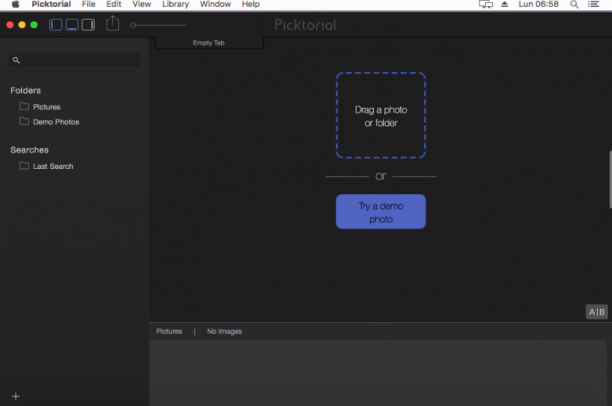612x406 pixels.
Task: Open the Library menu
Action: [175, 5]
